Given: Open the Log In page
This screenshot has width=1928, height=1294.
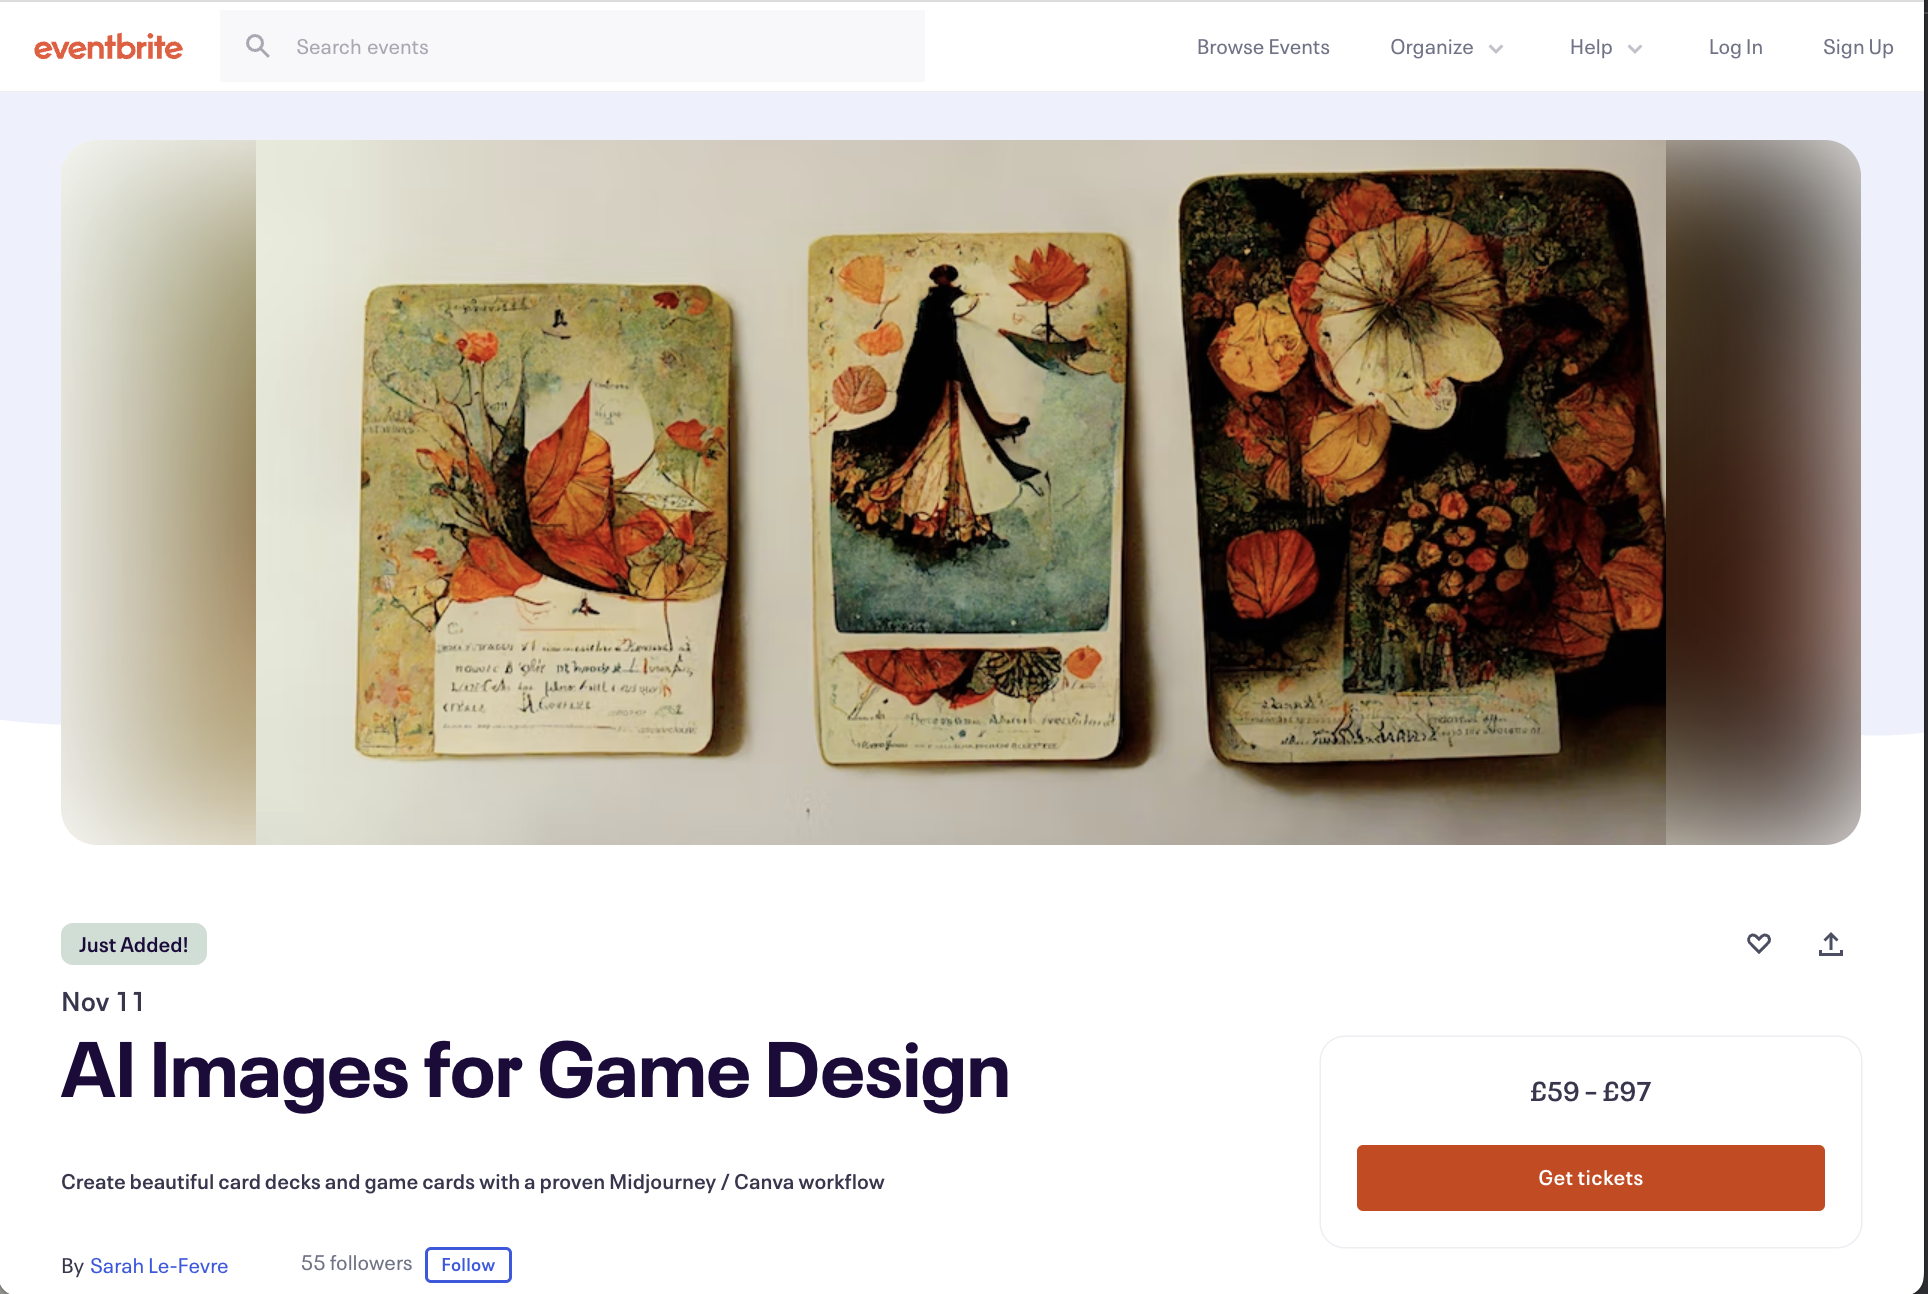Looking at the screenshot, I should coord(1735,47).
